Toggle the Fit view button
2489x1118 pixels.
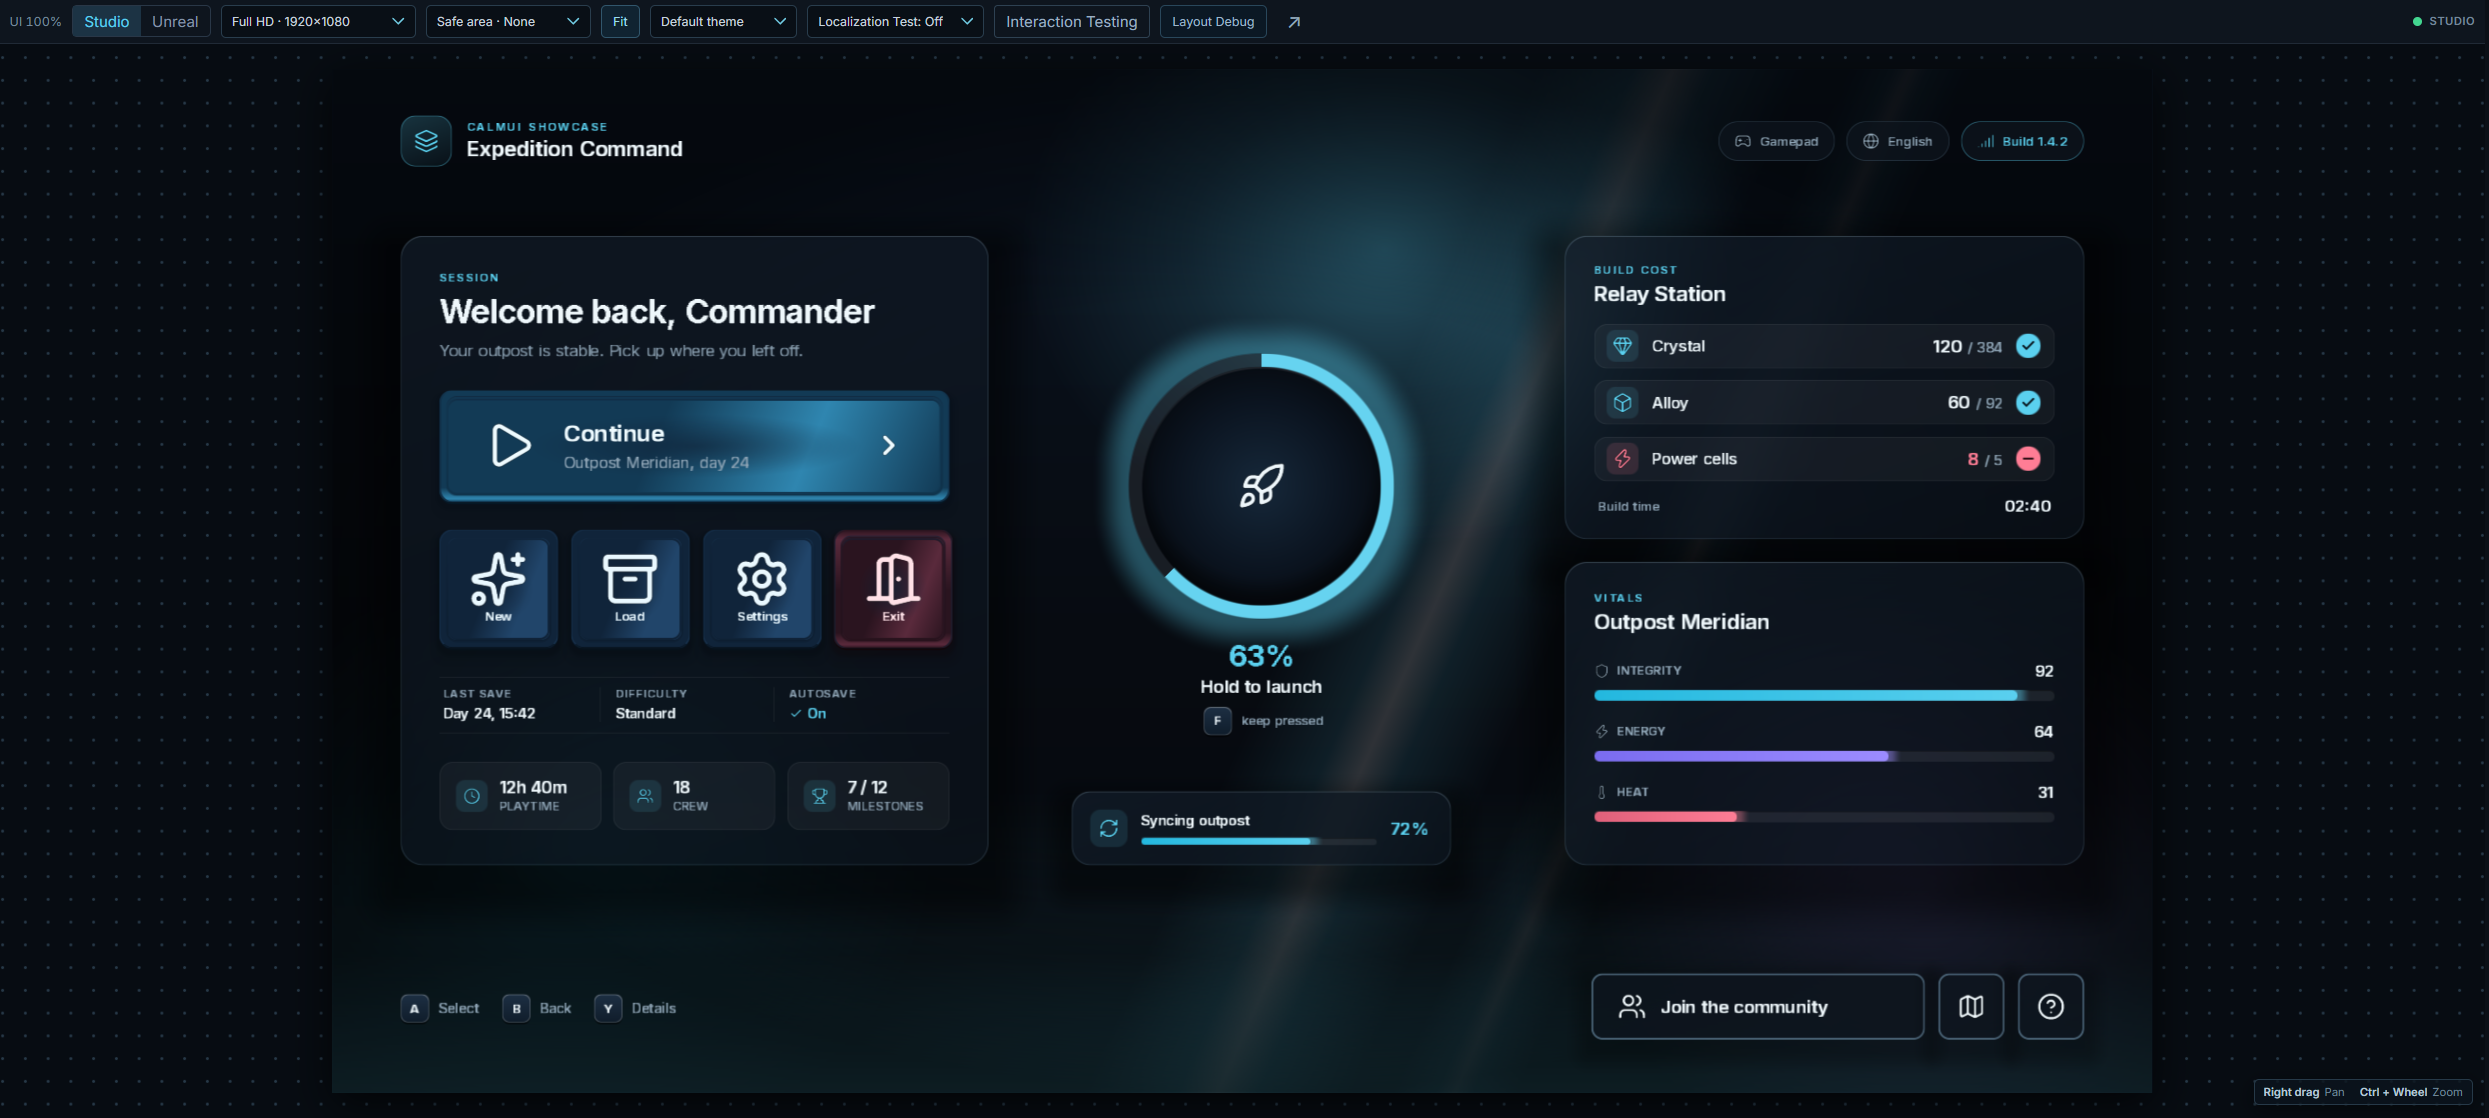coord(620,22)
